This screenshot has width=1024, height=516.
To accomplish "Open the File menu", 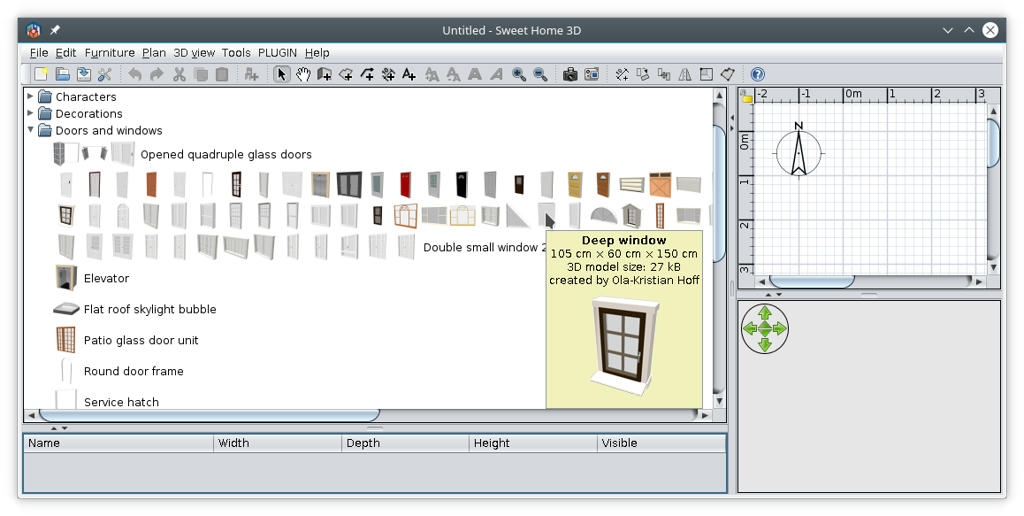I will click(39, 53).
